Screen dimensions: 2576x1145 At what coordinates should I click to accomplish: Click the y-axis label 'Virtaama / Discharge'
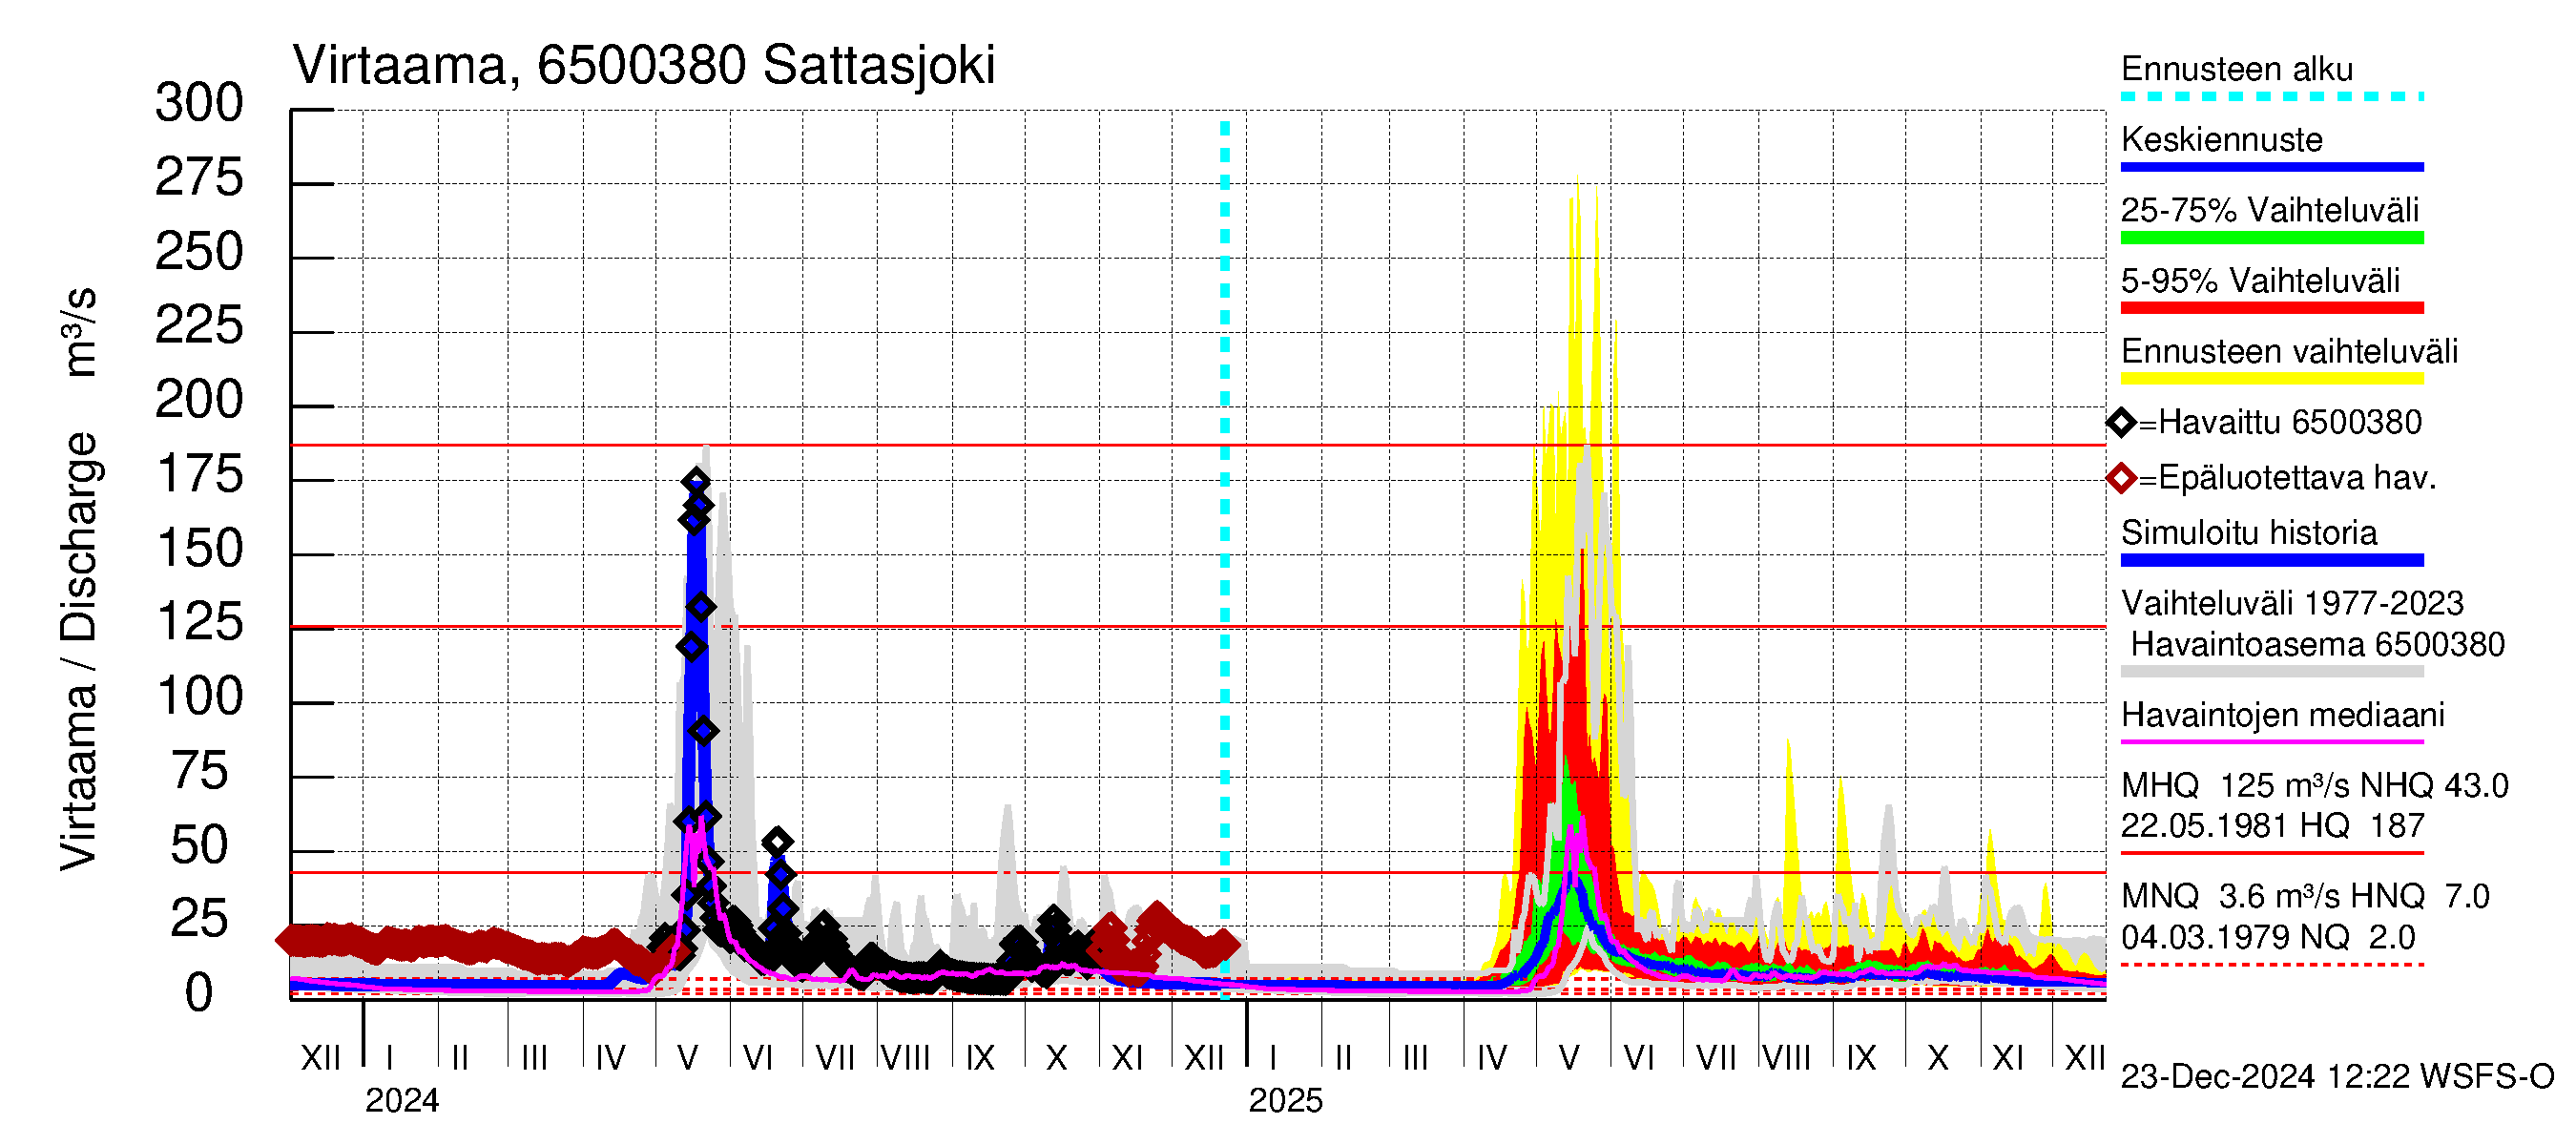[79, 652]
